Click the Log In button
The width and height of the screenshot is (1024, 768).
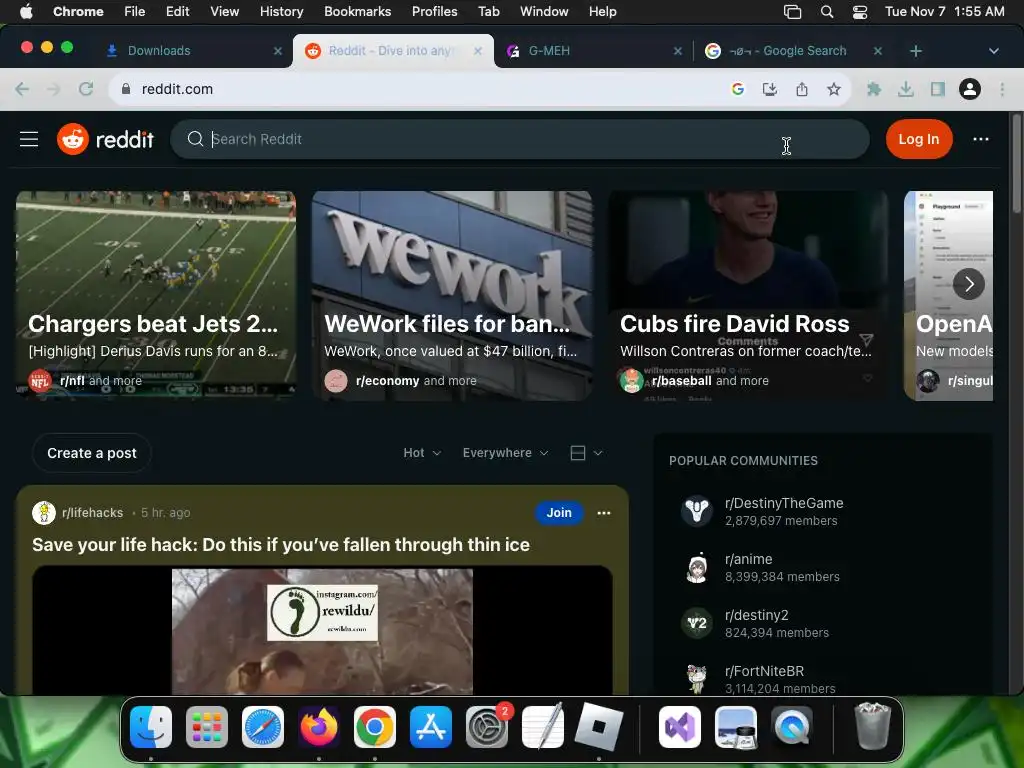pos(918,139)
